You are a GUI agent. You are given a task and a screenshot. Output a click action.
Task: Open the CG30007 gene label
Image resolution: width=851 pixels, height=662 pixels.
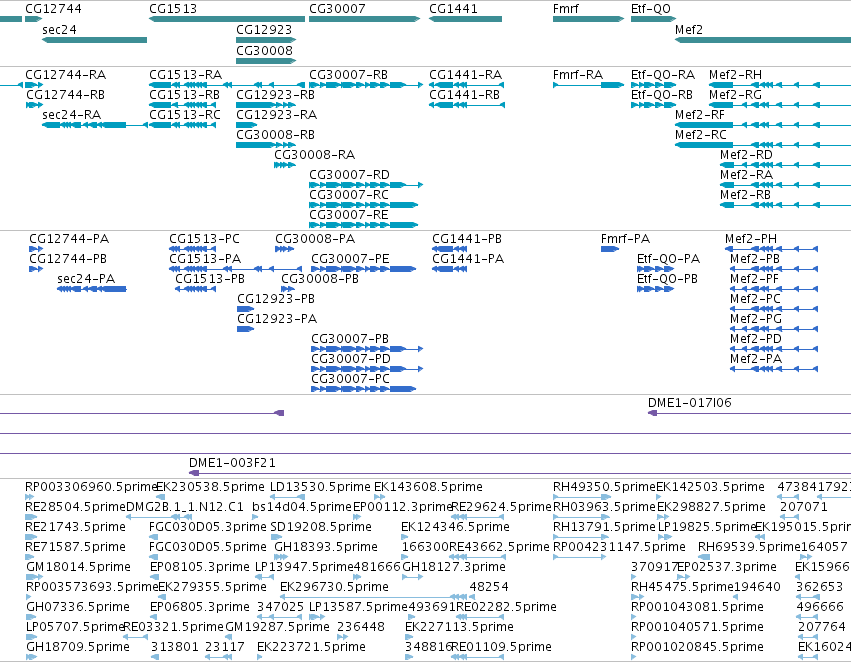337,9
